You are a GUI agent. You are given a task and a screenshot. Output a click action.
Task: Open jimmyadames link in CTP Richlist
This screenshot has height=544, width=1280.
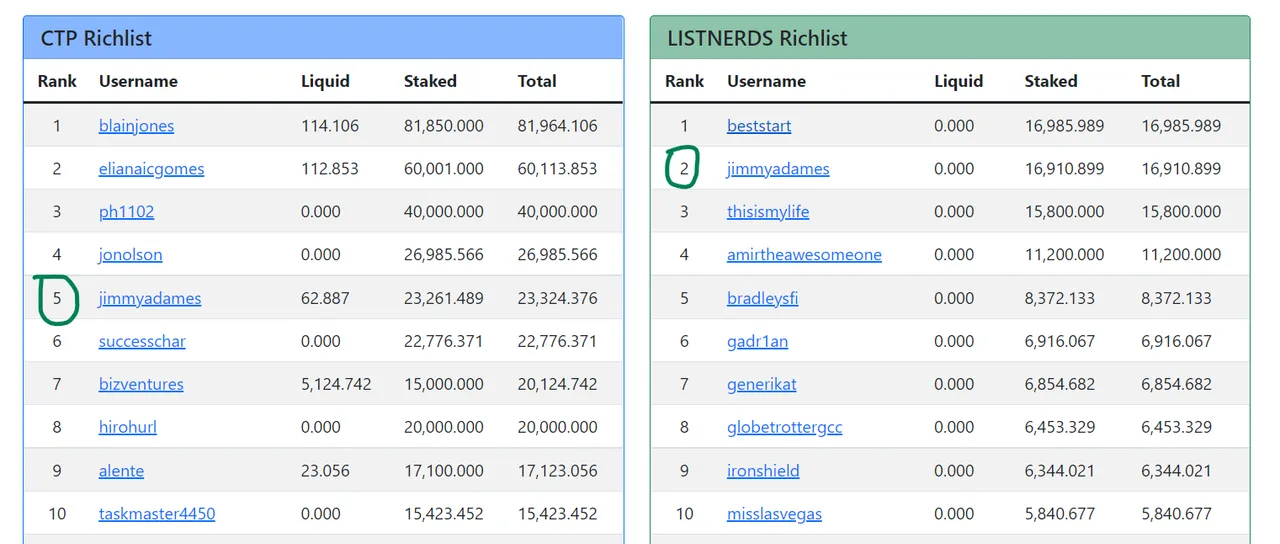click(x=150, y=298)
